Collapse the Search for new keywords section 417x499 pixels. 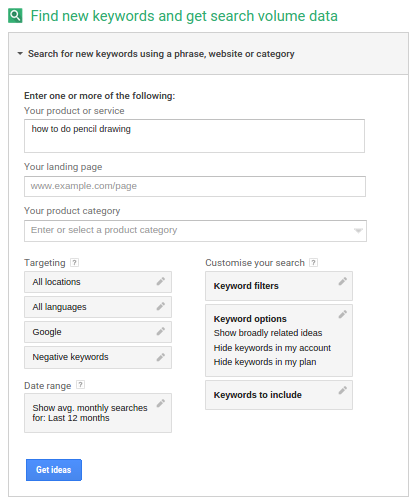click(20, 53)
